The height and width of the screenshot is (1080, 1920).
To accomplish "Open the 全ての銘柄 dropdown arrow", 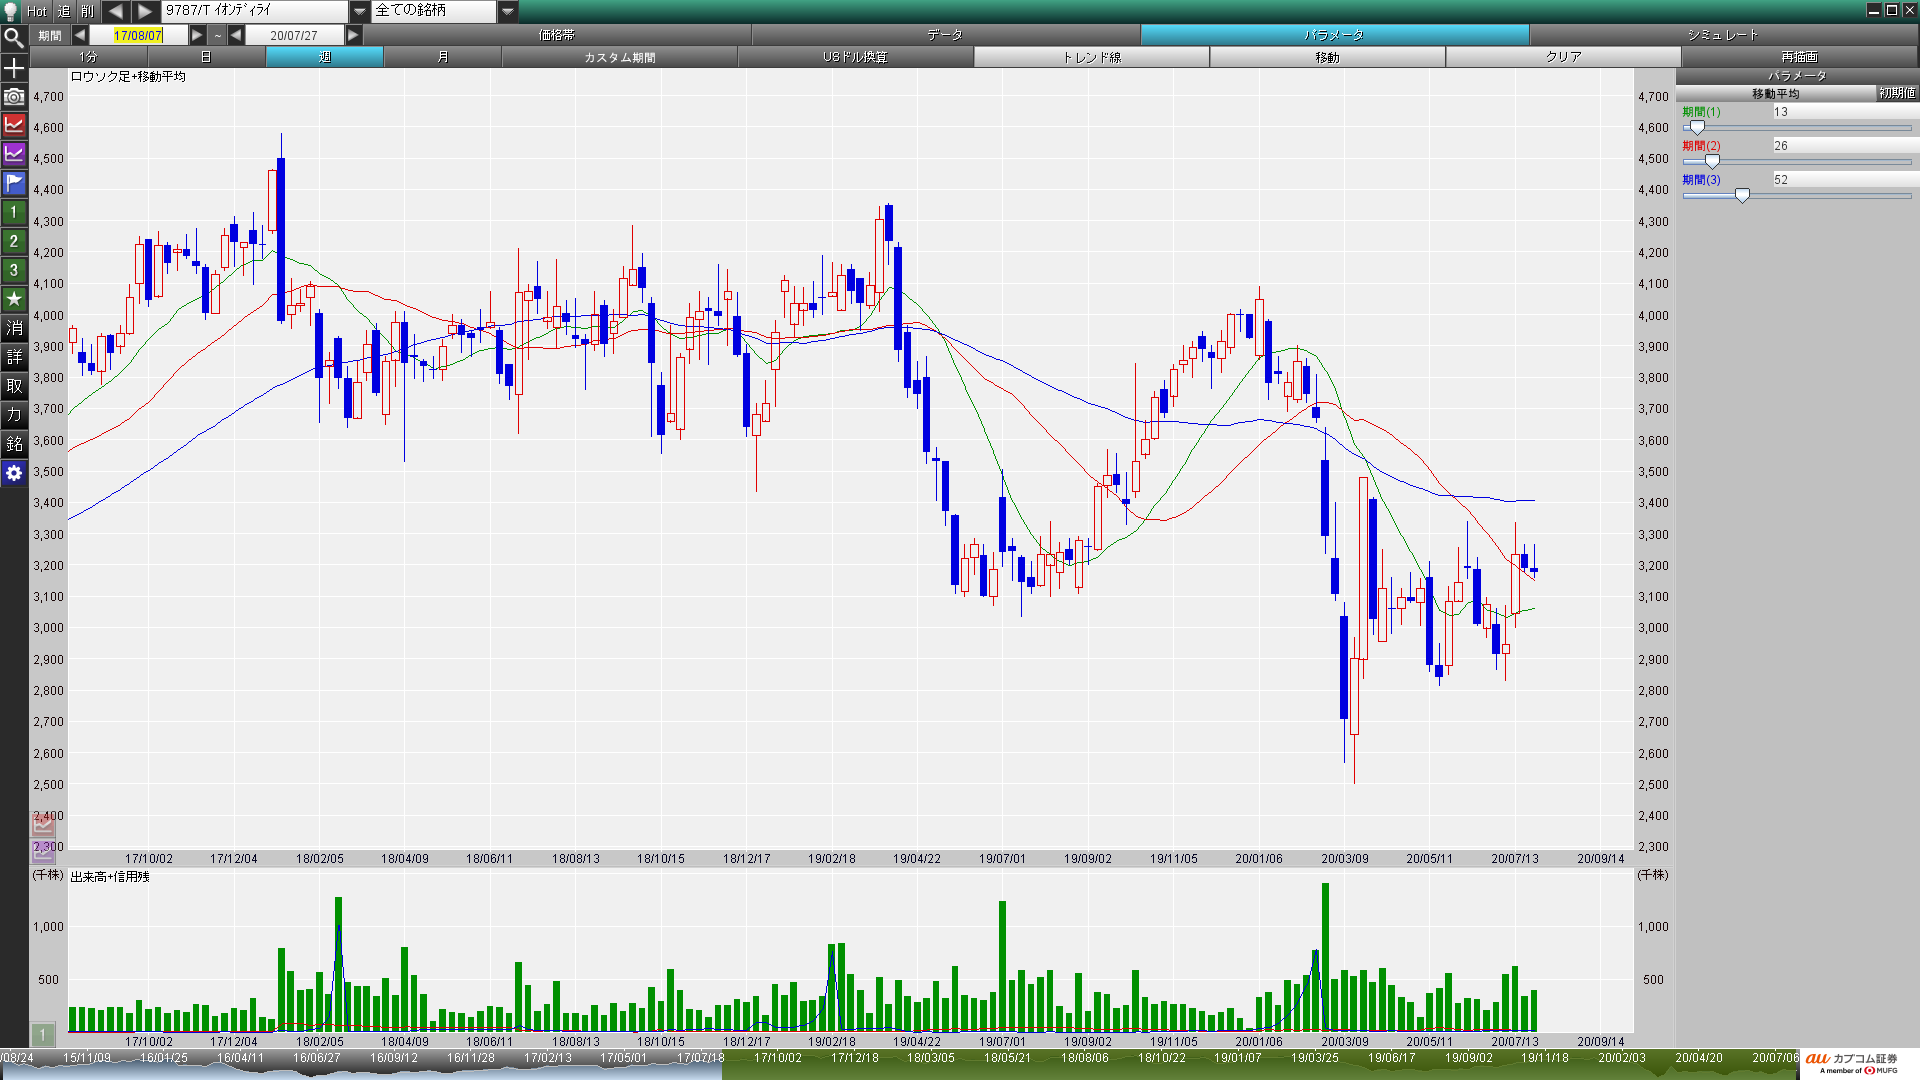I will click(x=508, y=11).
